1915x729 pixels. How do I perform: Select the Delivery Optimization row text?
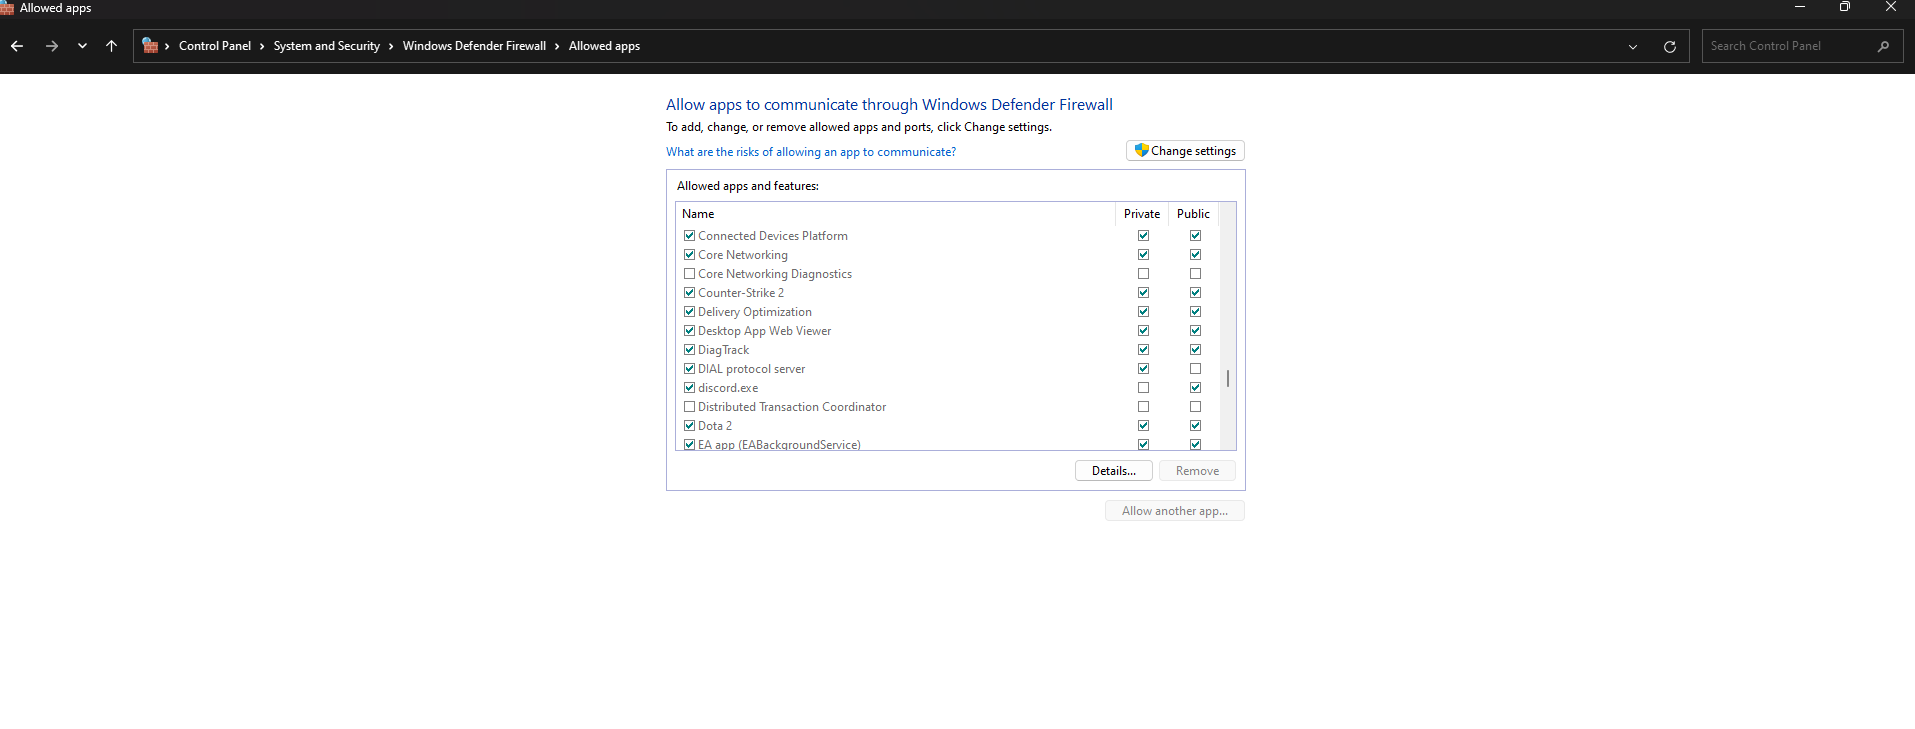pos(755,312)
